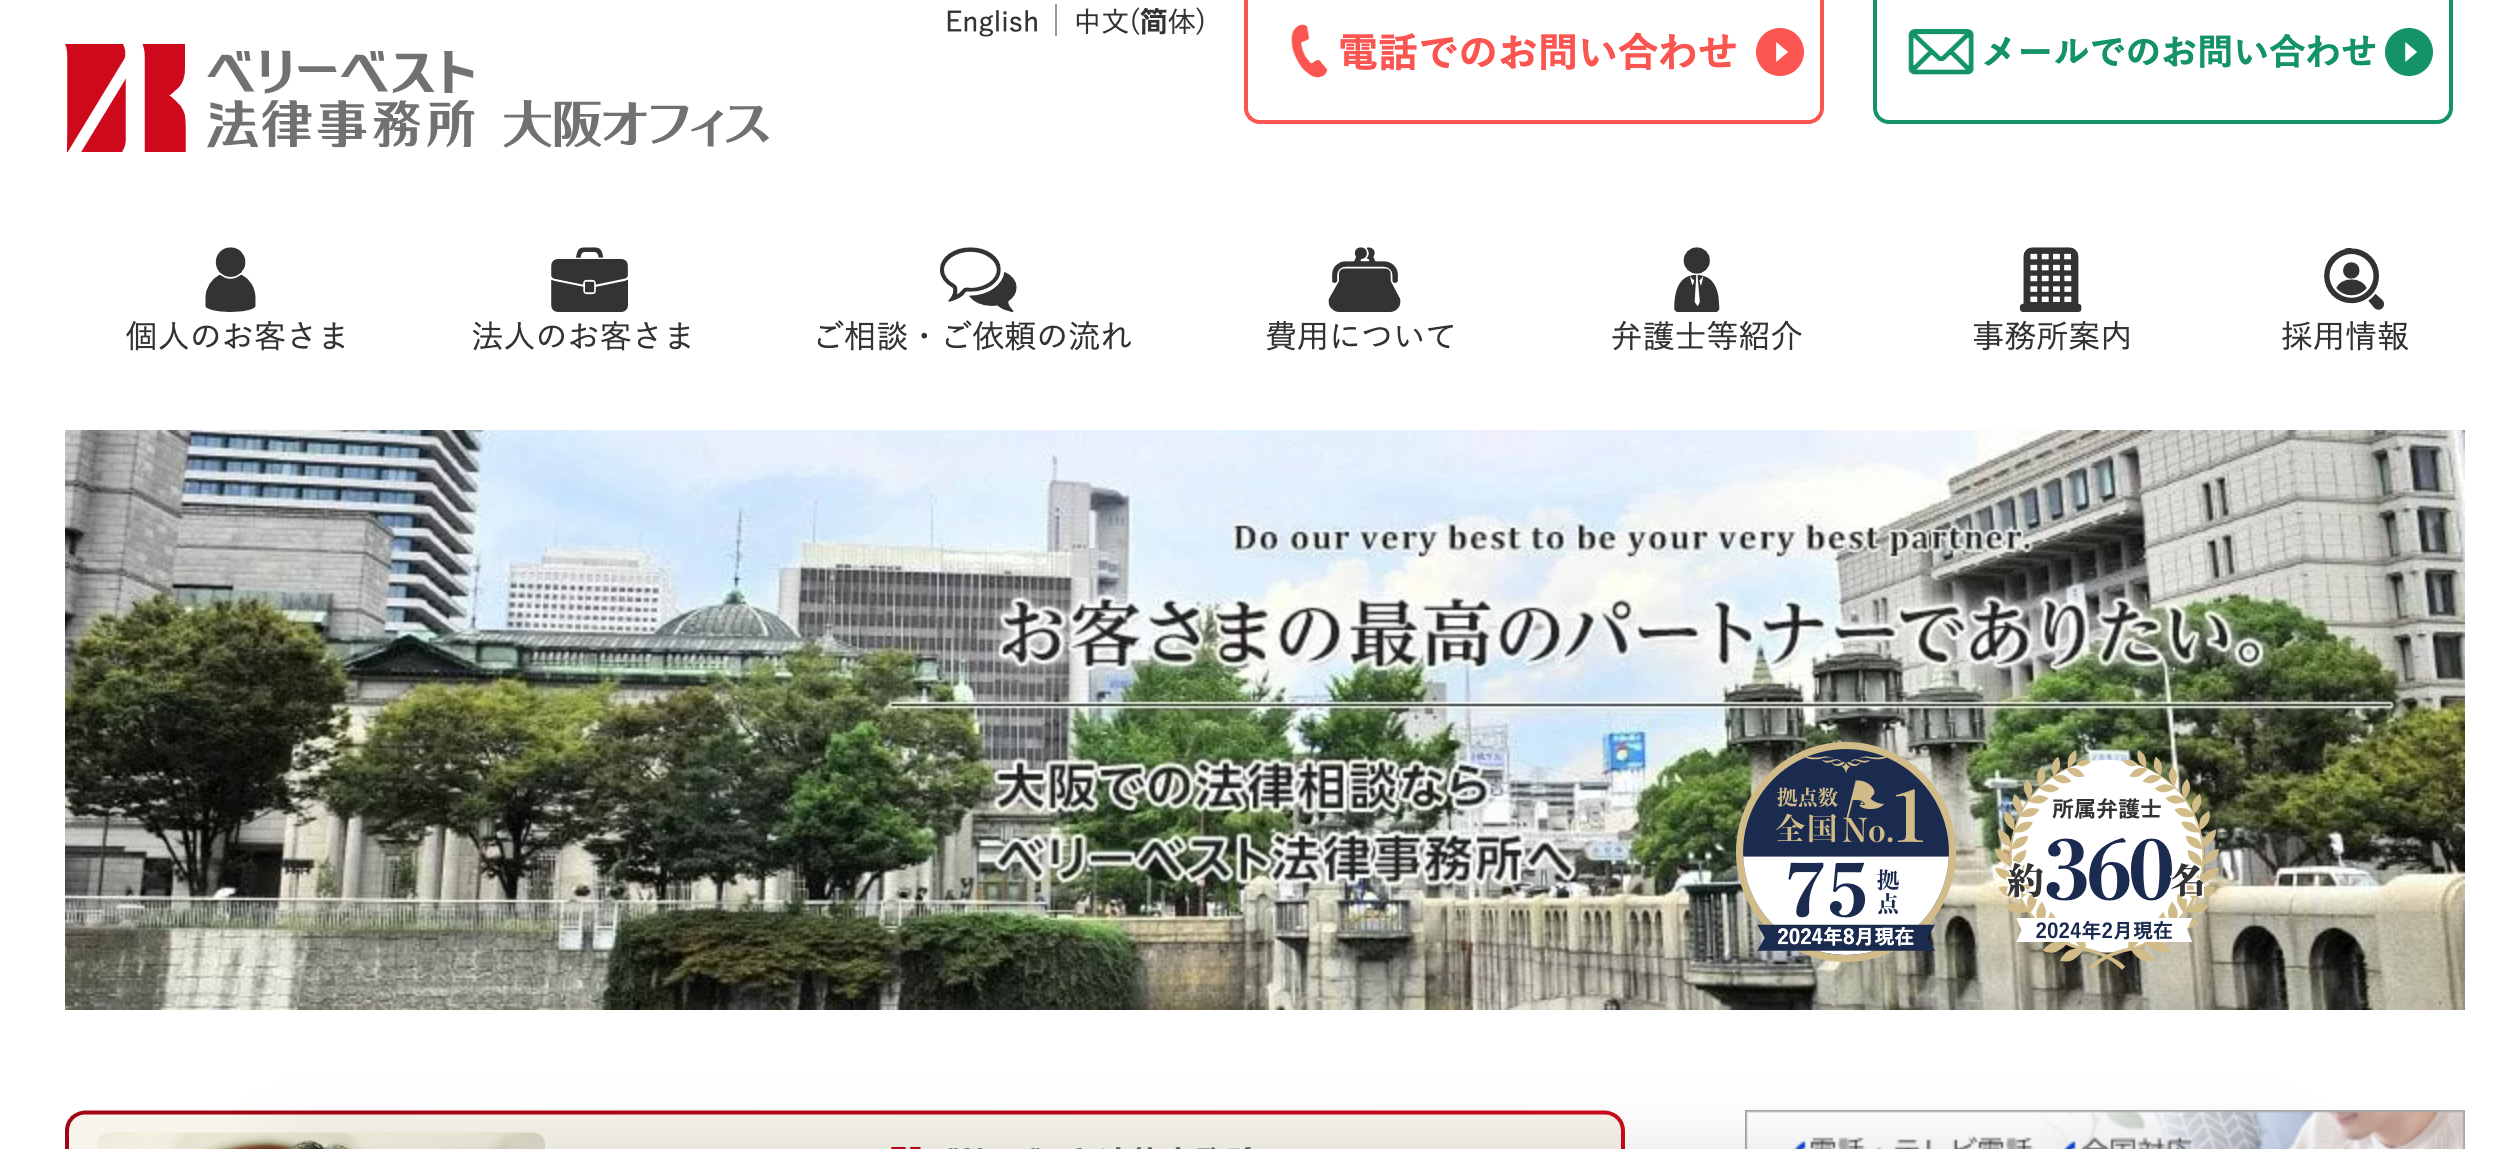
Task: Click the magnifier person icon for 採用情報
Action: pyautogui.click(x=2352, y=279)
